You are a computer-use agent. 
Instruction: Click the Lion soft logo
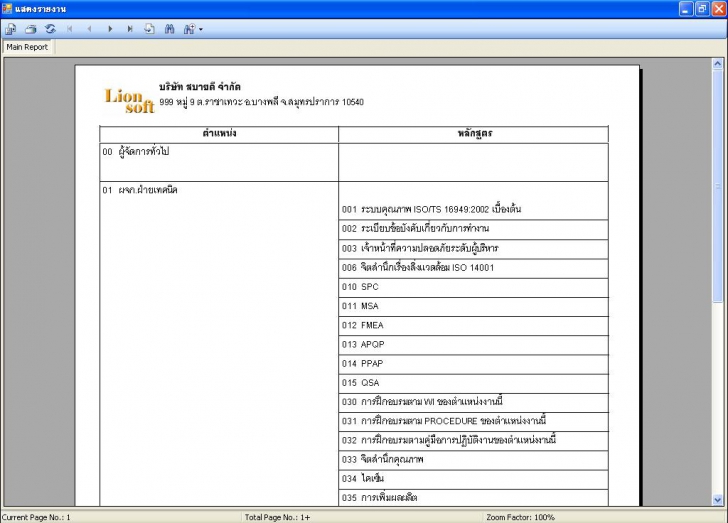tap(129, 101)
